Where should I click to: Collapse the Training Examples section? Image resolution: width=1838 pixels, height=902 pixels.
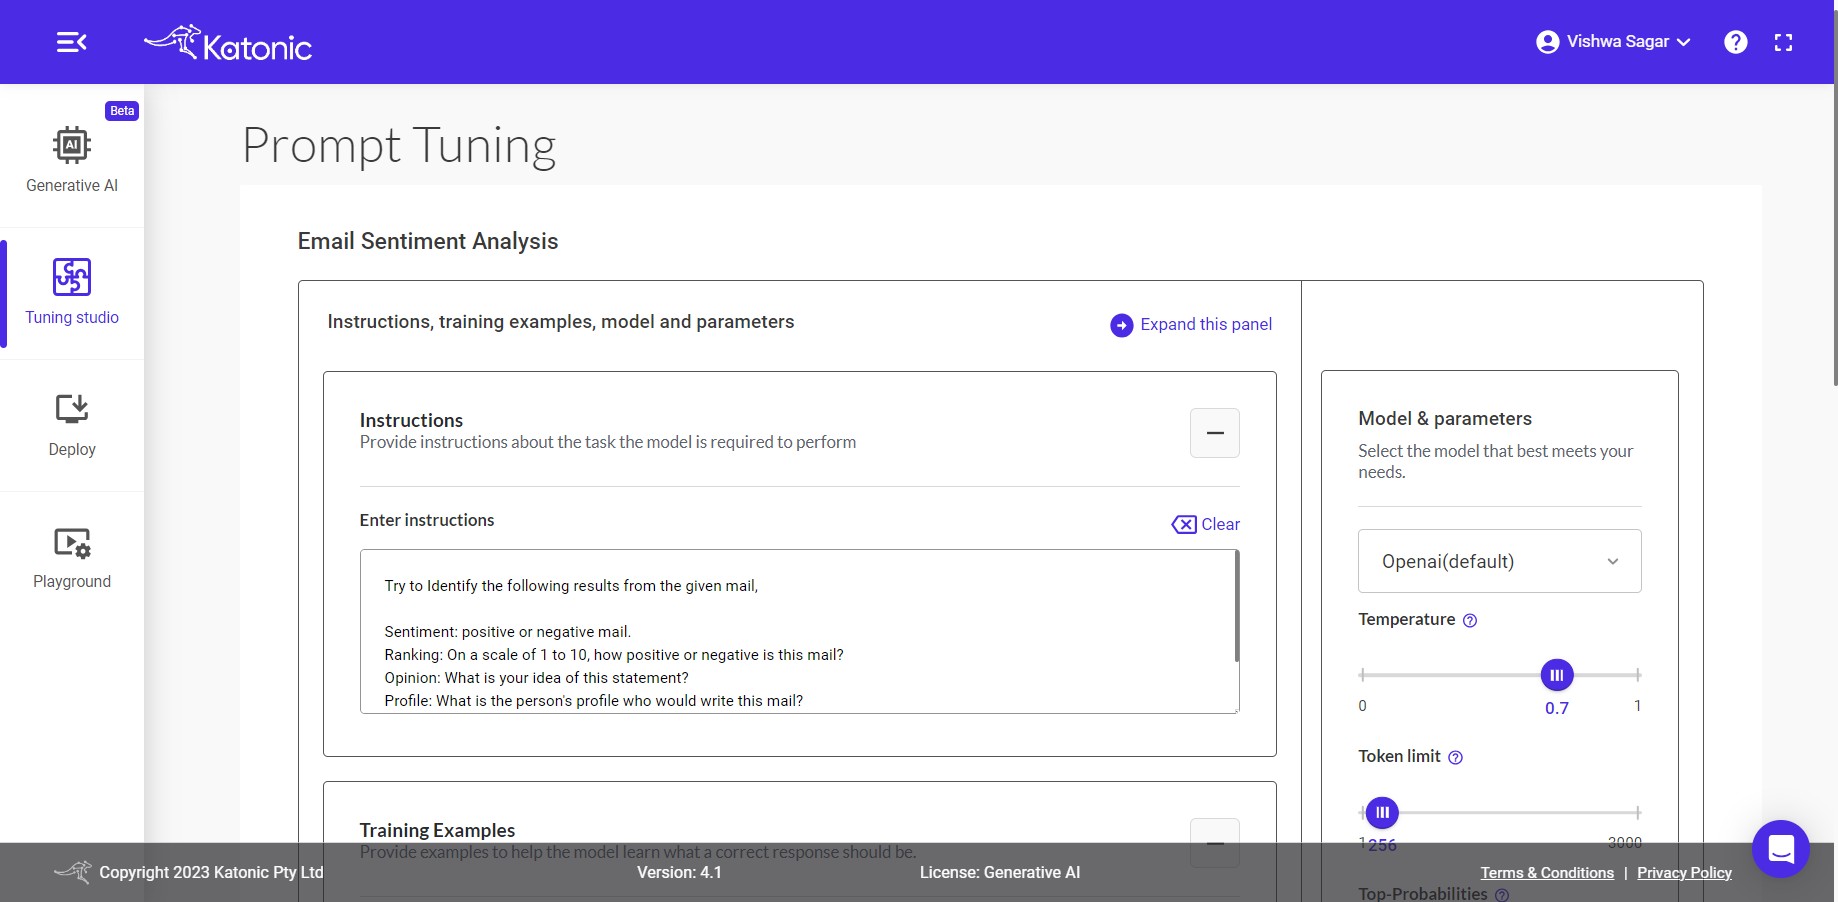(1215, 843)
